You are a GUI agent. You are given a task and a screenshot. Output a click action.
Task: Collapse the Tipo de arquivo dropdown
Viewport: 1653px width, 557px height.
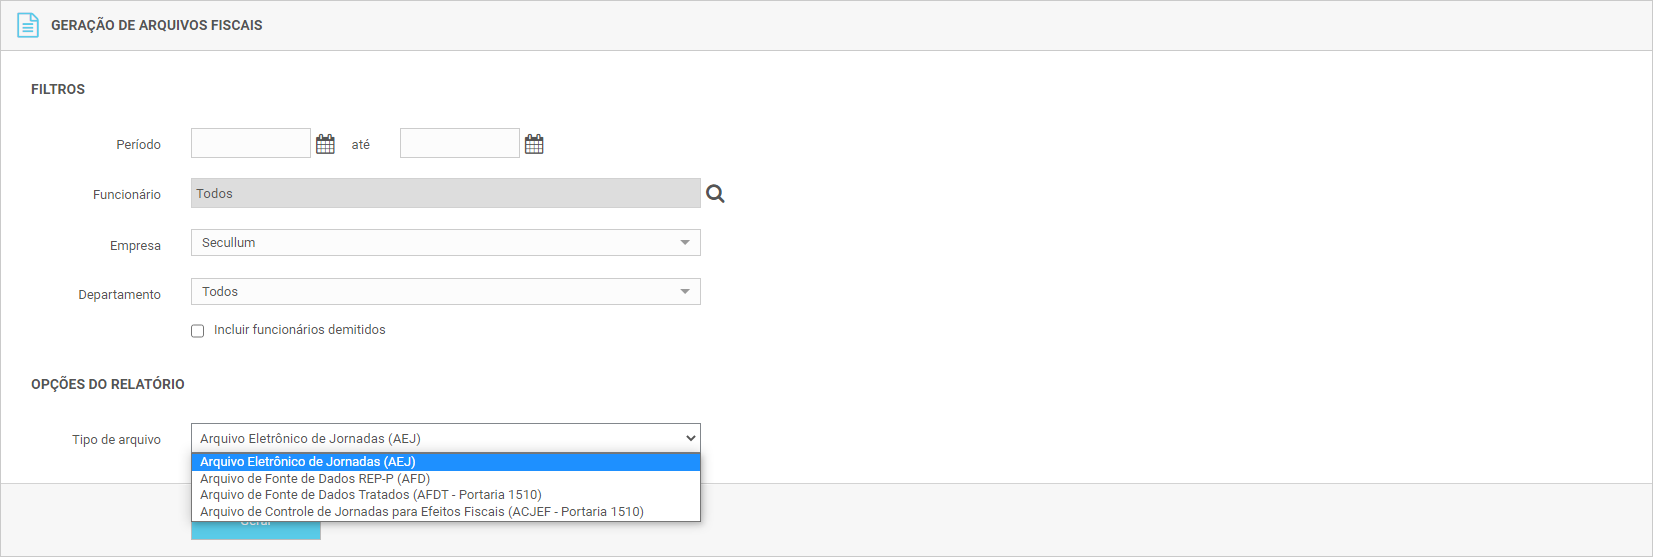coord(445,439)
